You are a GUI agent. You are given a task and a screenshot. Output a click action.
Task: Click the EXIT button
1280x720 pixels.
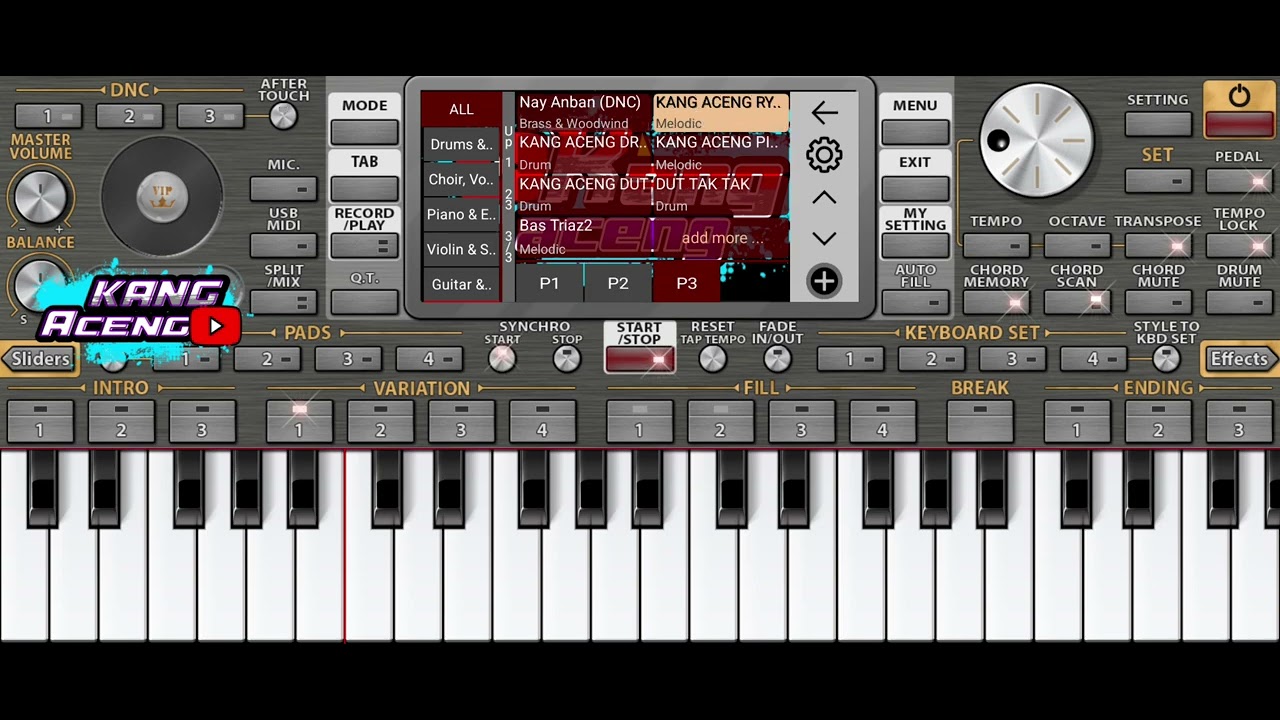(915, 188)
